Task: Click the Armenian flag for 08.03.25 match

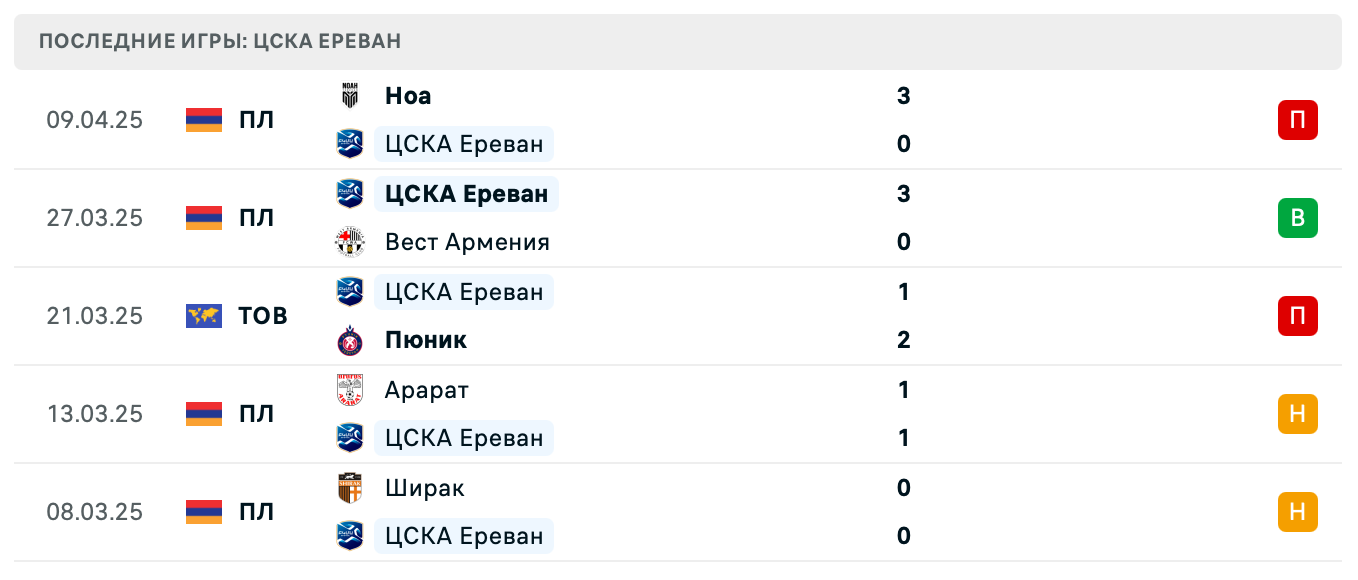Action: 204,512
